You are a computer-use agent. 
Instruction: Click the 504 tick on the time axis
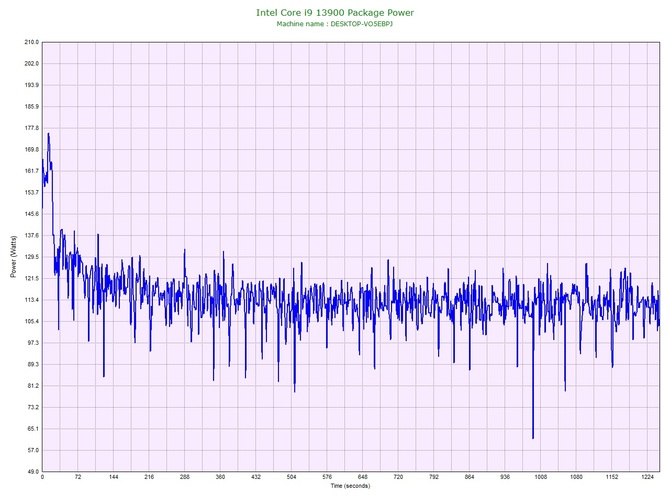point(291,477)
